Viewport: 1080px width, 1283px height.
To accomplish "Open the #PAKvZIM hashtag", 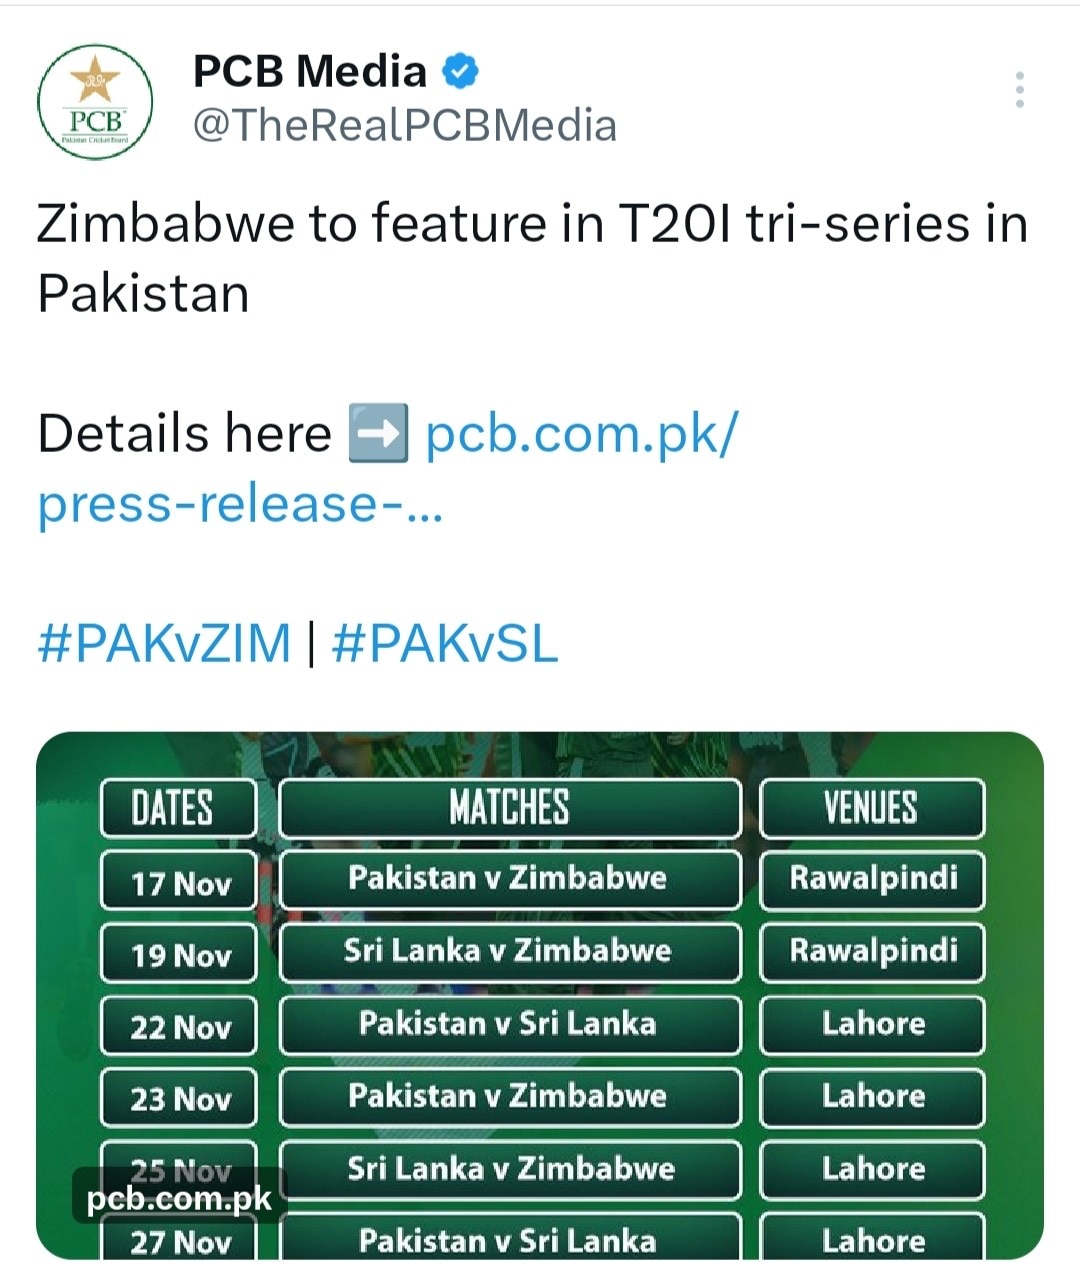I will coord(164,642).
